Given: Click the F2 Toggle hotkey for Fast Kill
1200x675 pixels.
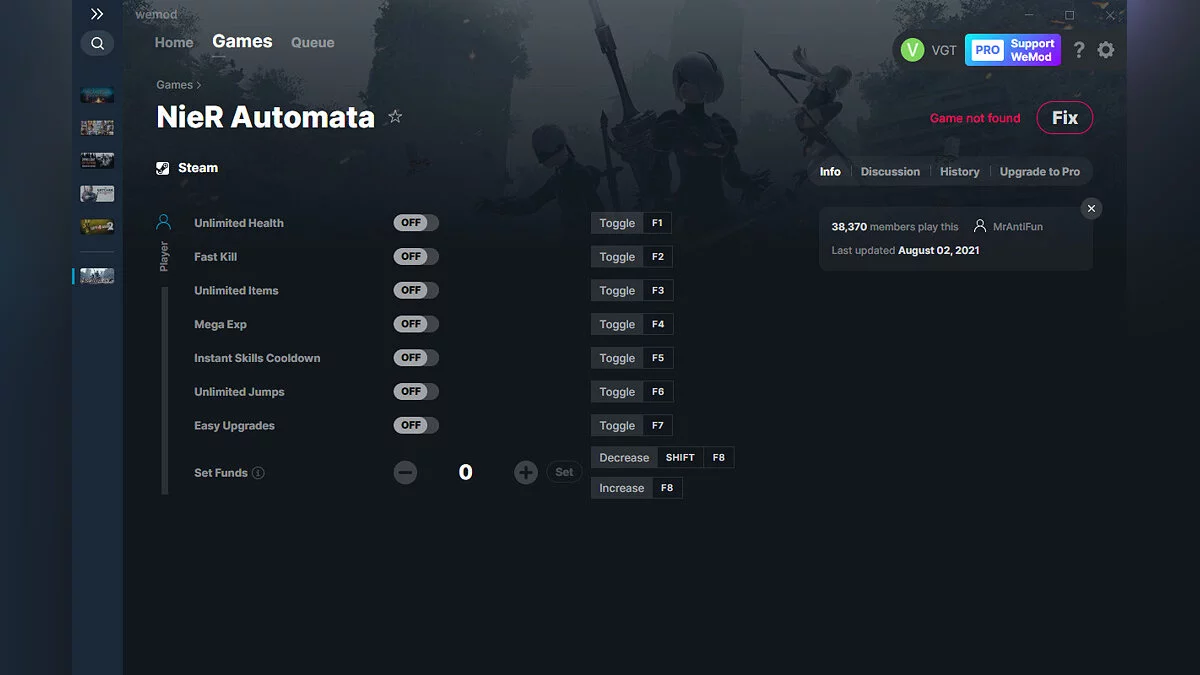Looking at the screenshot, I should 631,257.
